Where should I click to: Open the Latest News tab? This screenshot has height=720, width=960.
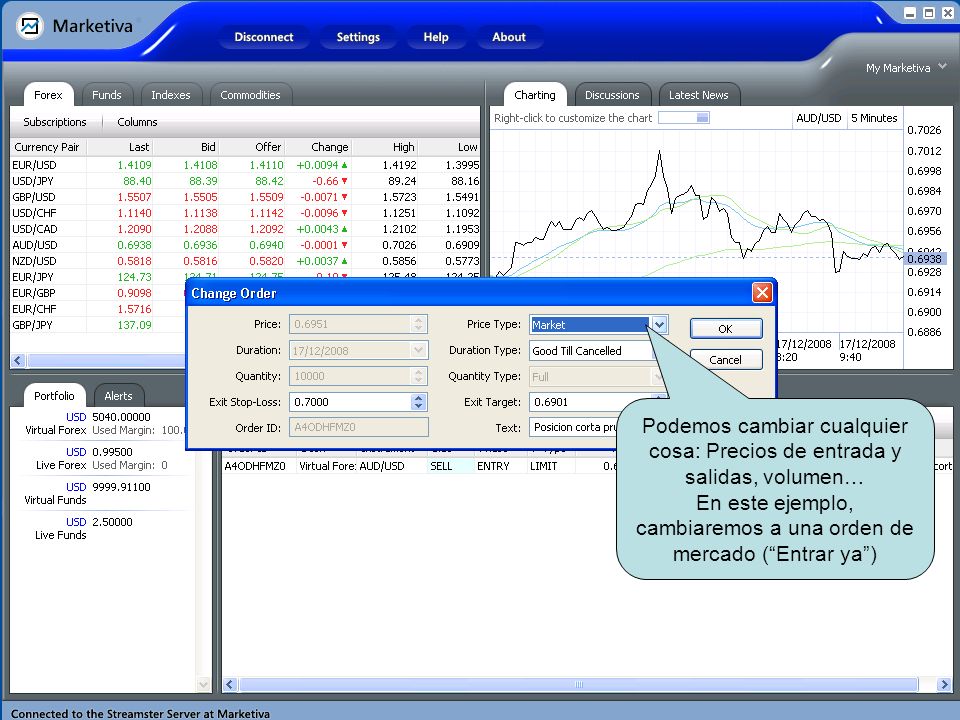point(699,95)
